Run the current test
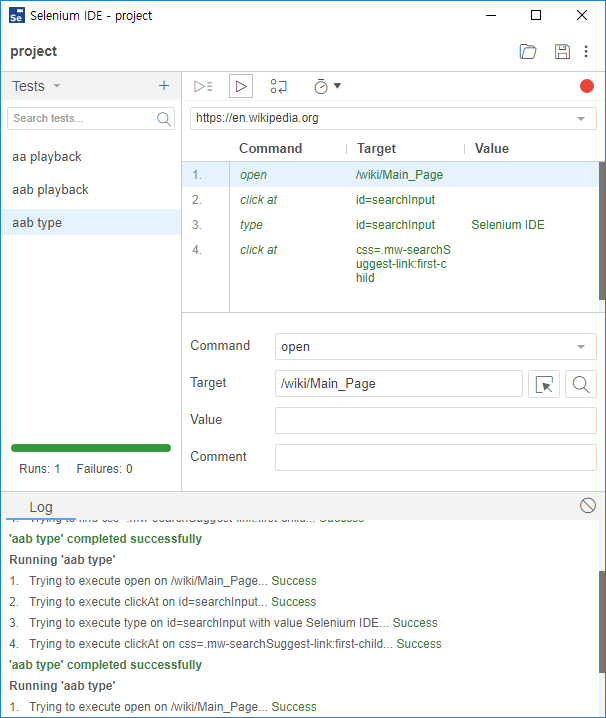This screenshot has width=606, height=718. pyautogui.click(x=241, y=86)
